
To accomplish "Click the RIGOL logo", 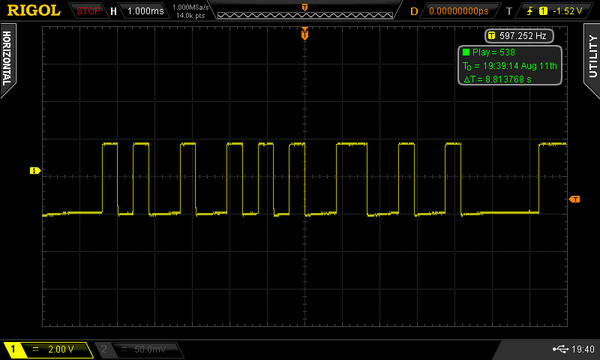I will tap(34, 10).
